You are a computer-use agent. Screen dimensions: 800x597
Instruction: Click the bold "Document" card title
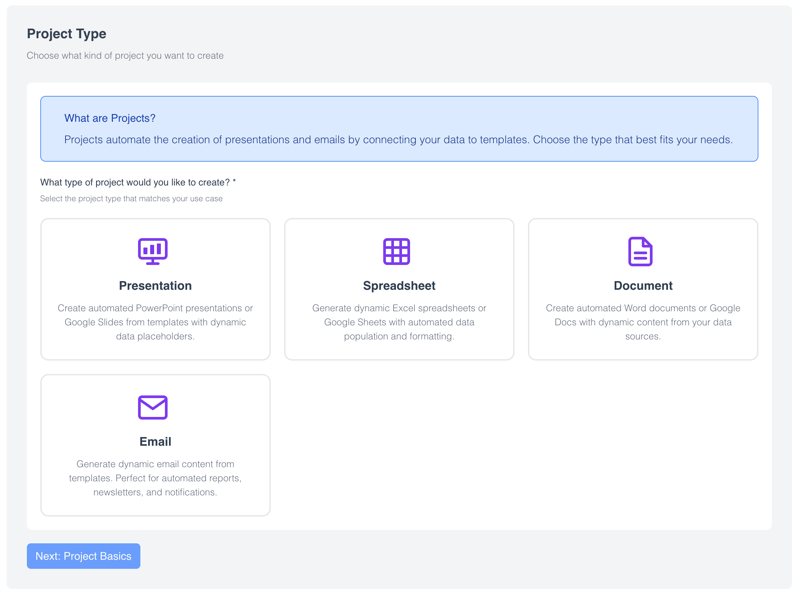(643, 286)
